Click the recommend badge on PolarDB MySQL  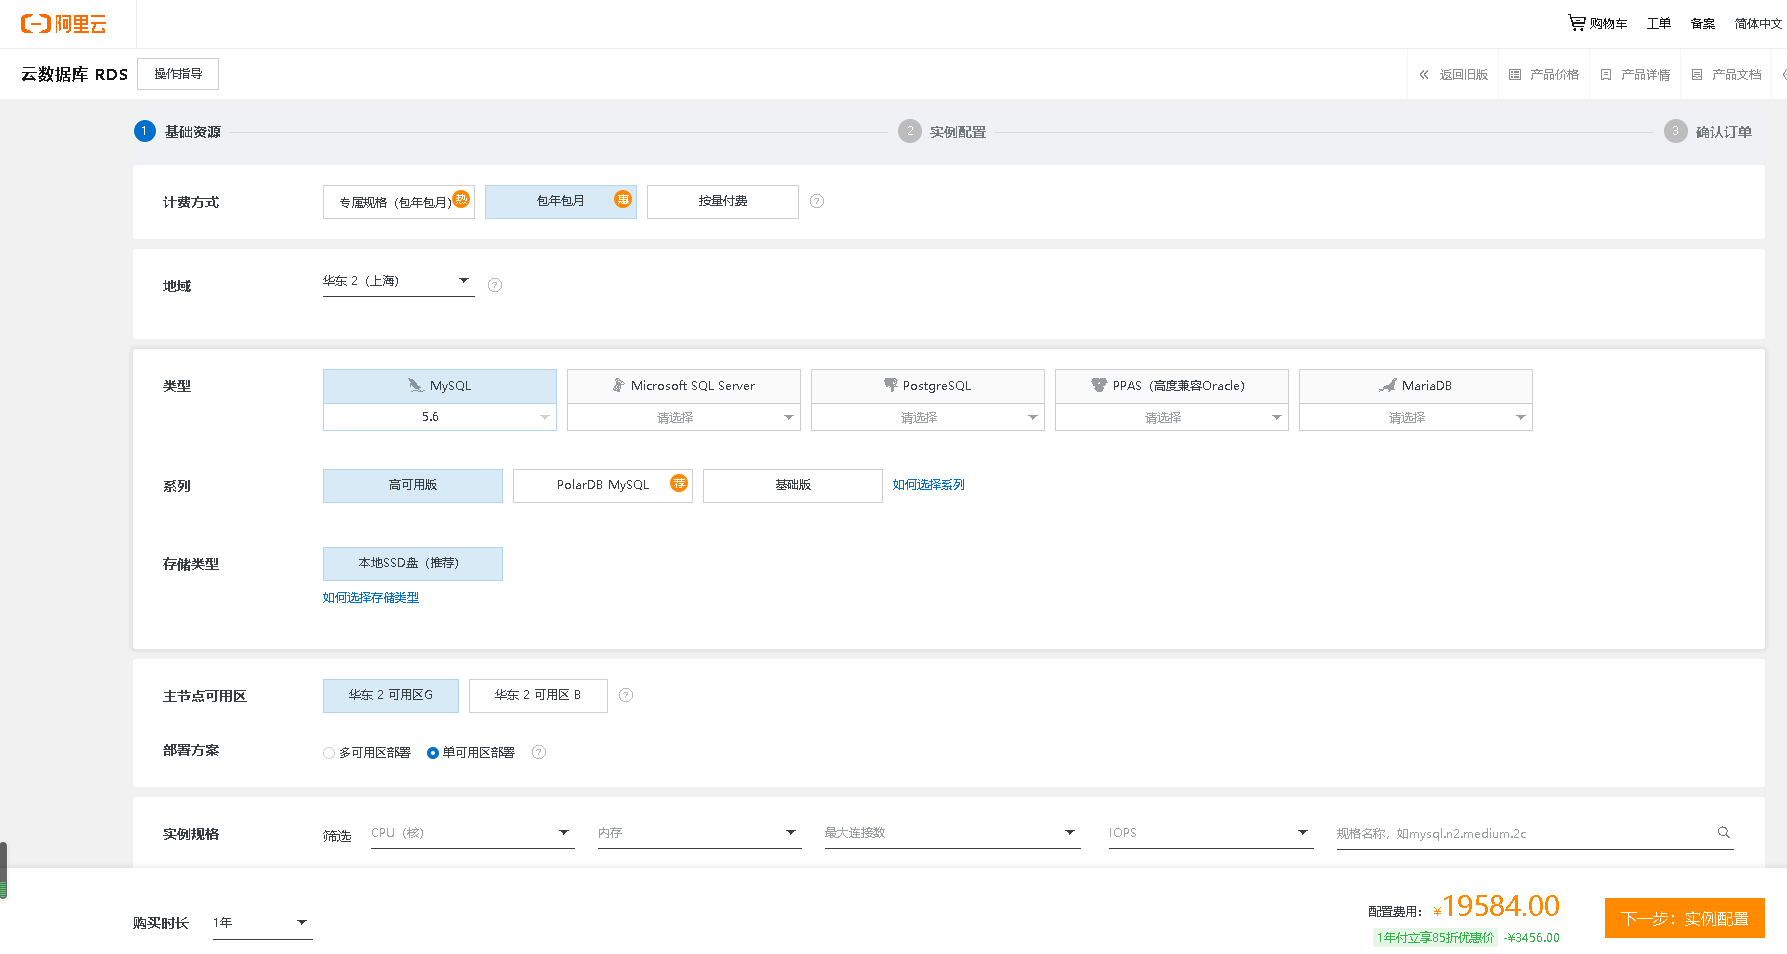pos(679,483)
